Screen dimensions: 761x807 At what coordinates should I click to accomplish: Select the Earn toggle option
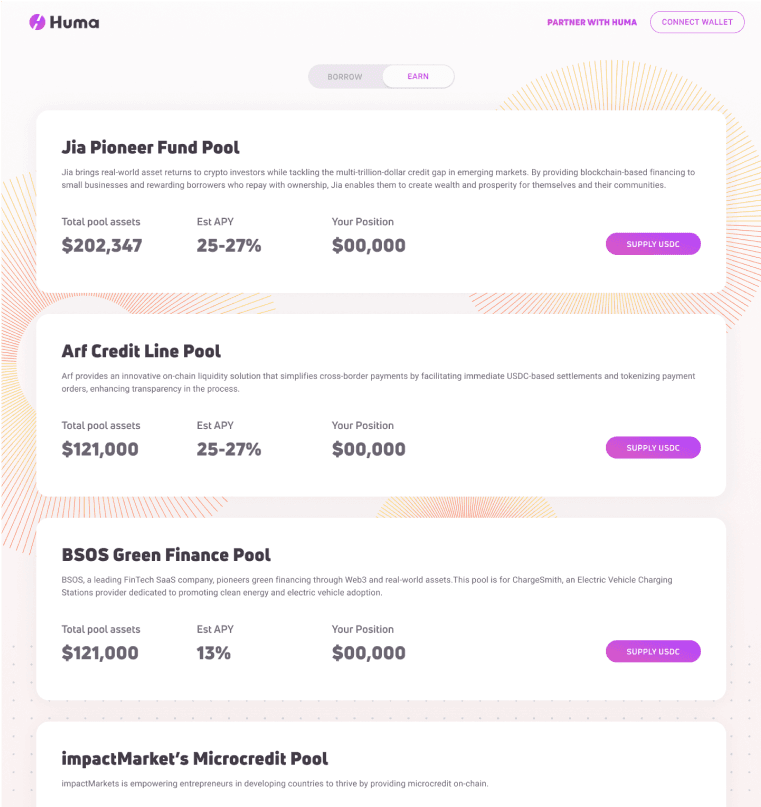click(418, 77)
